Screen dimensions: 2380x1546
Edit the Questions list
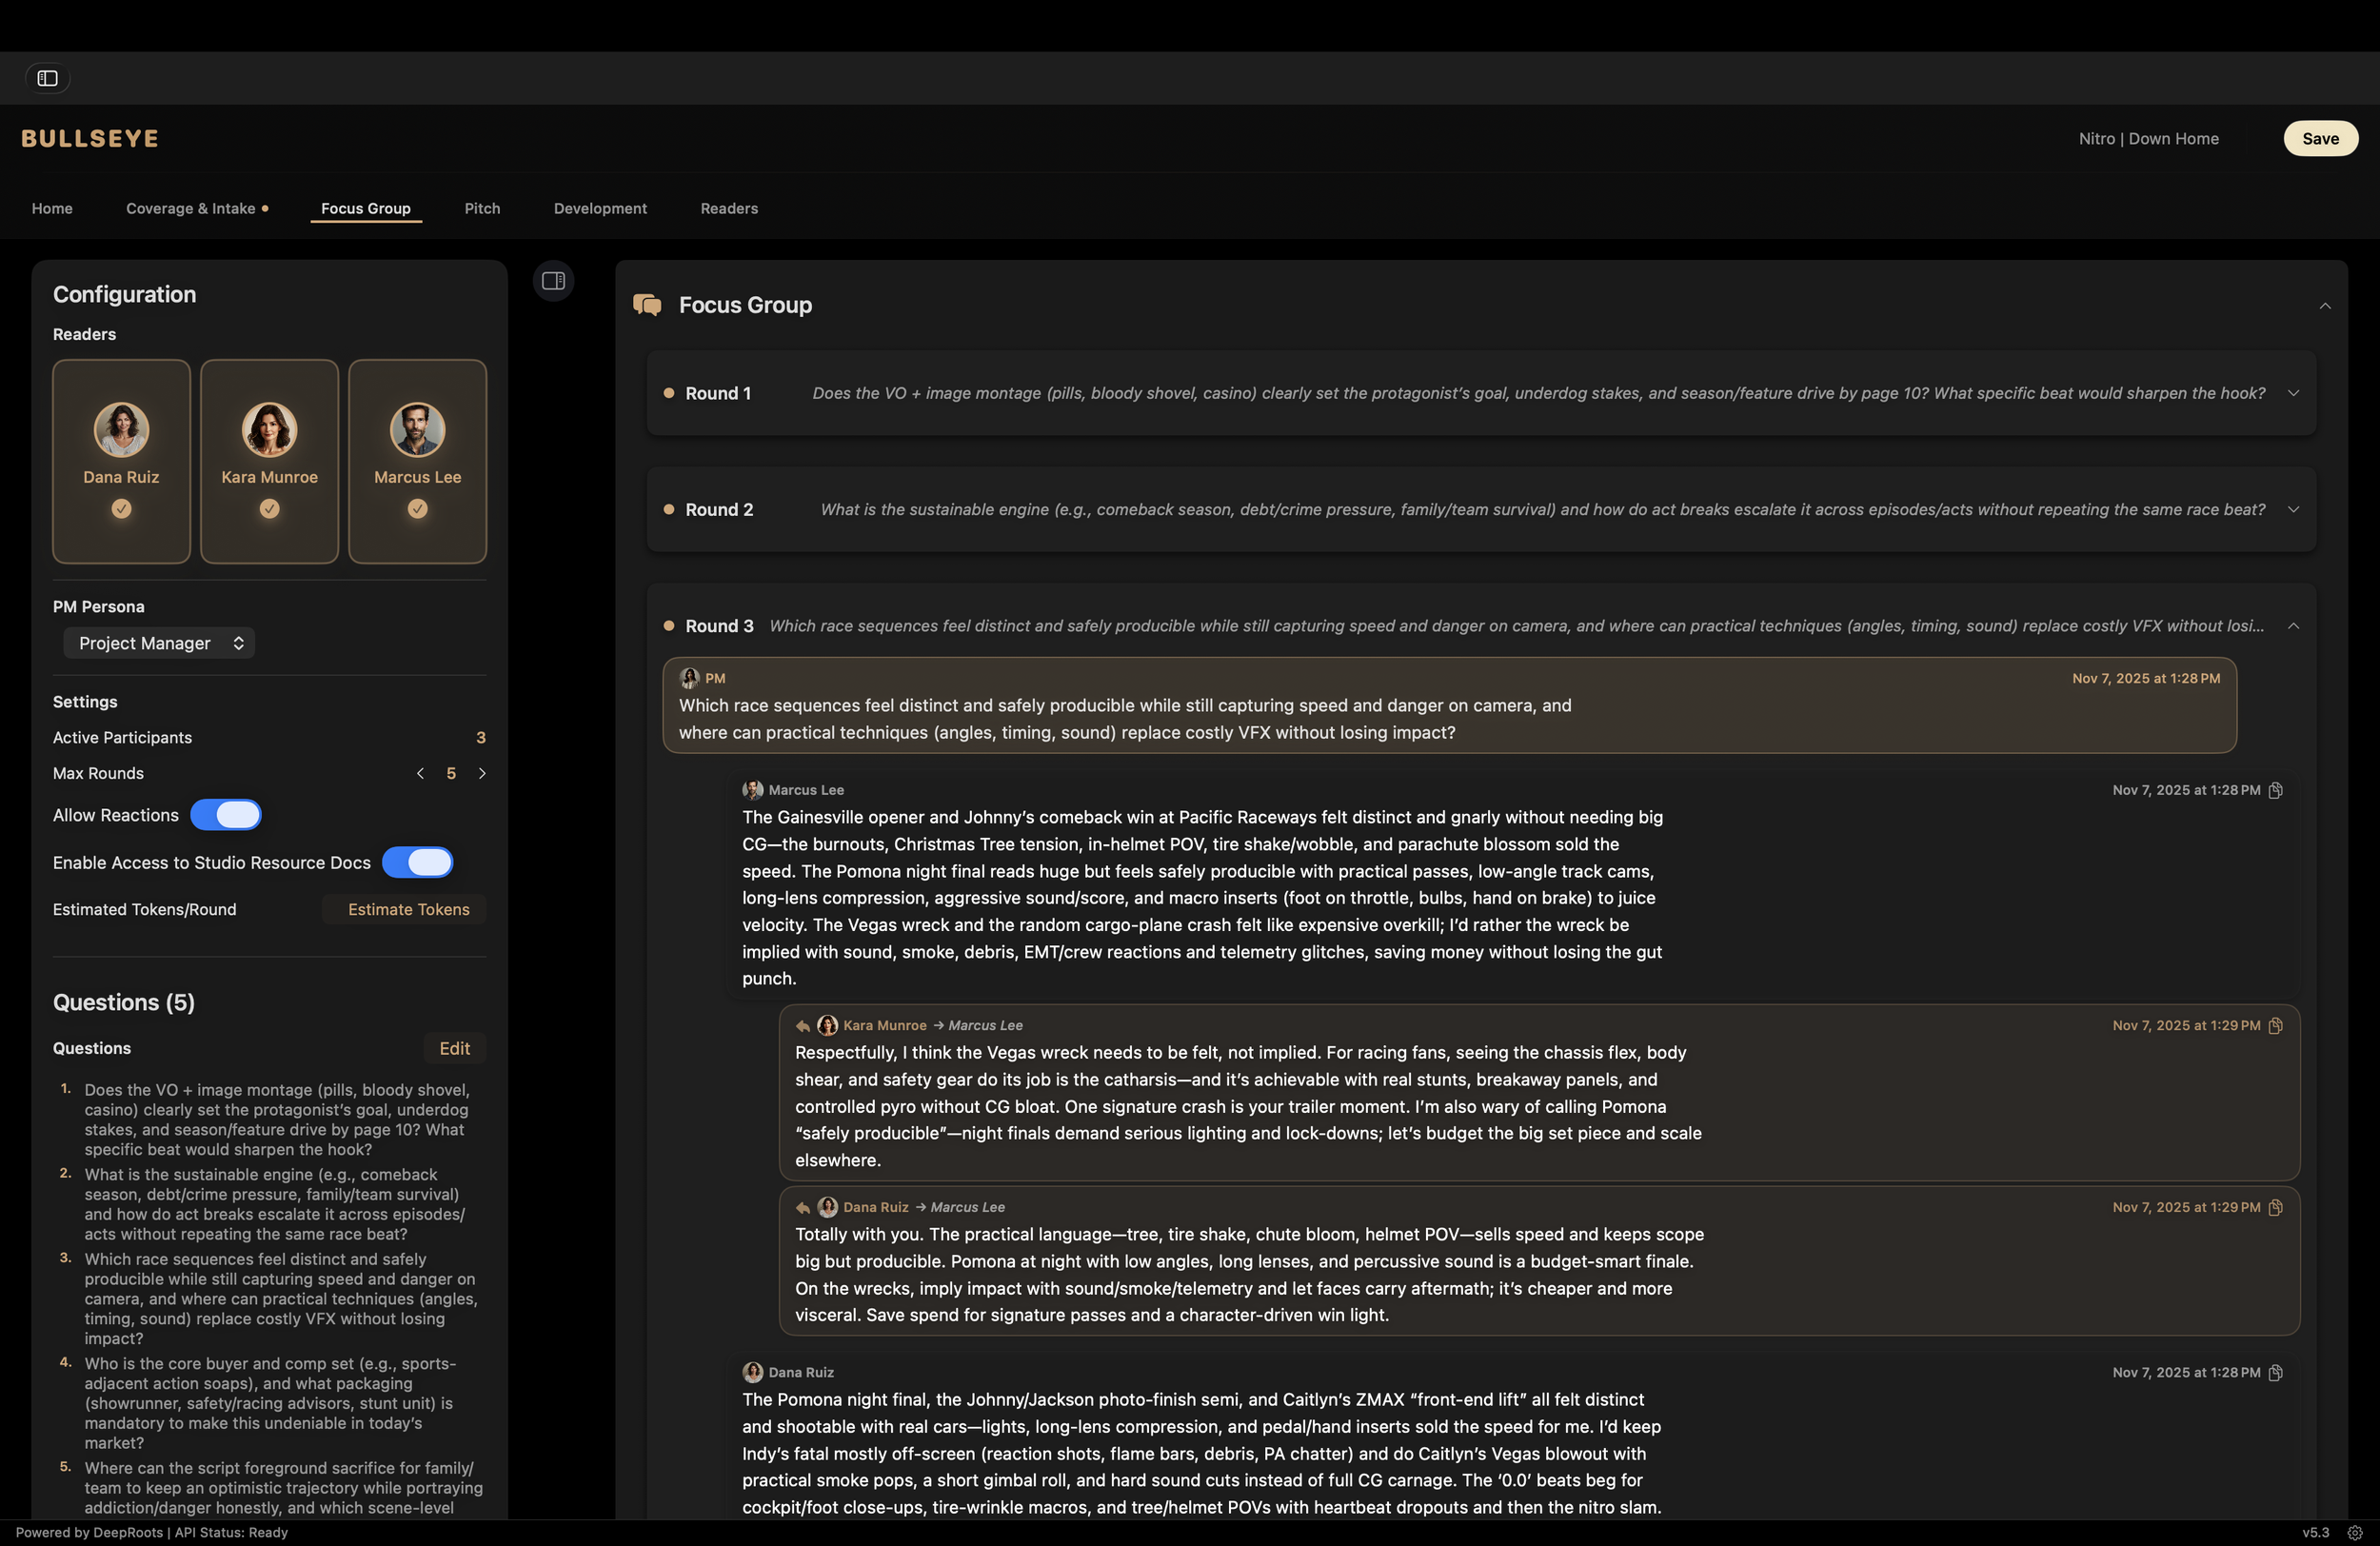coord(454,1048)
